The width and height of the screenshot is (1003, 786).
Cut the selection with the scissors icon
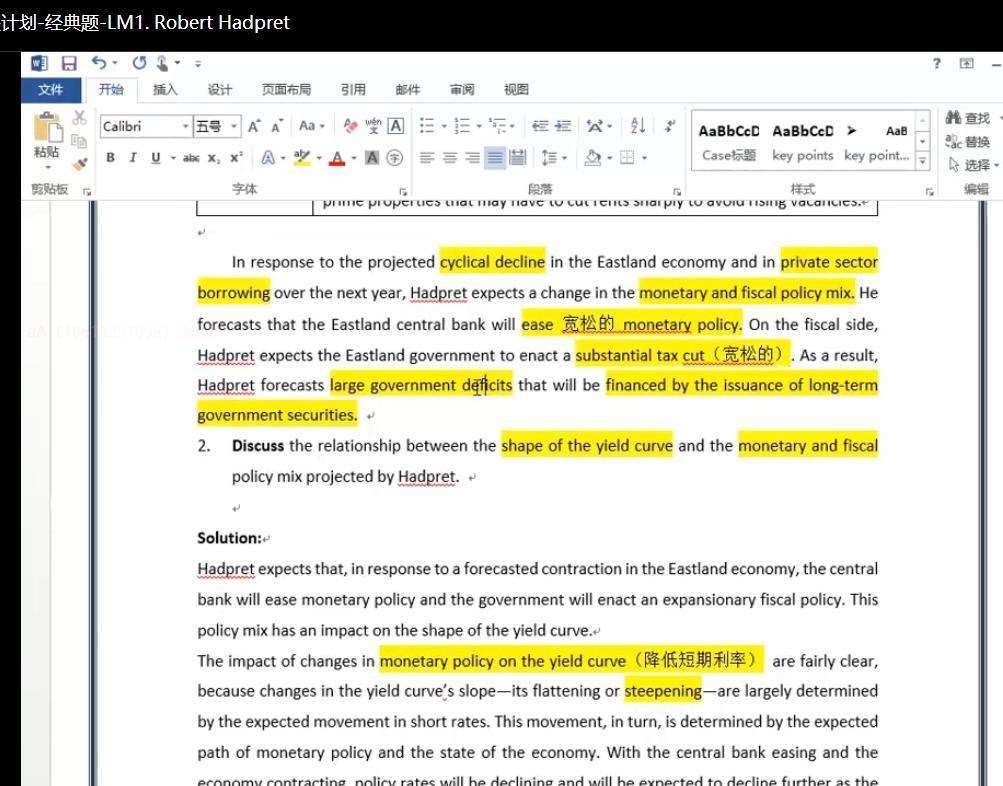79,118
